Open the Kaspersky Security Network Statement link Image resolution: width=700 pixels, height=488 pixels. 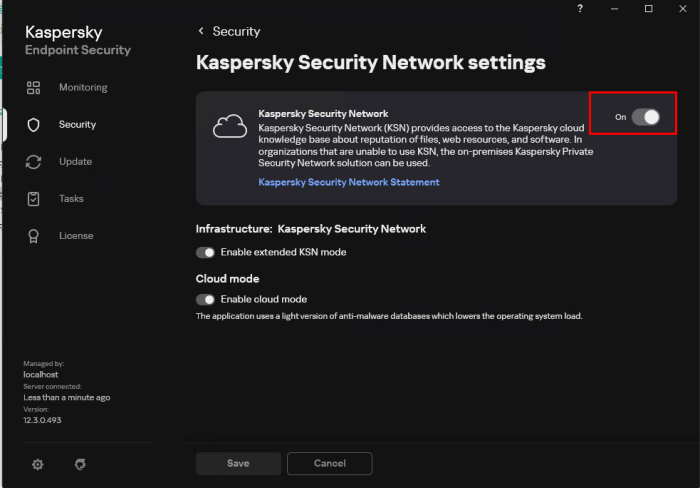(x=348, y=182)
